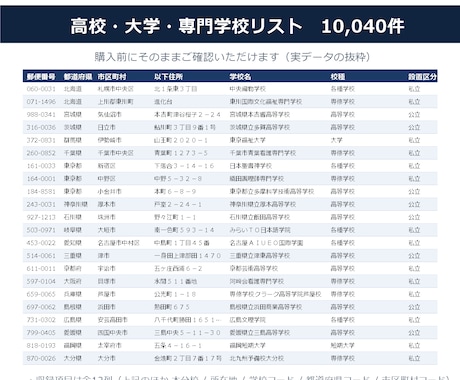Click school name 広島文理学院
The width and height of the screenshot is (460, 380).
[248, 320]
